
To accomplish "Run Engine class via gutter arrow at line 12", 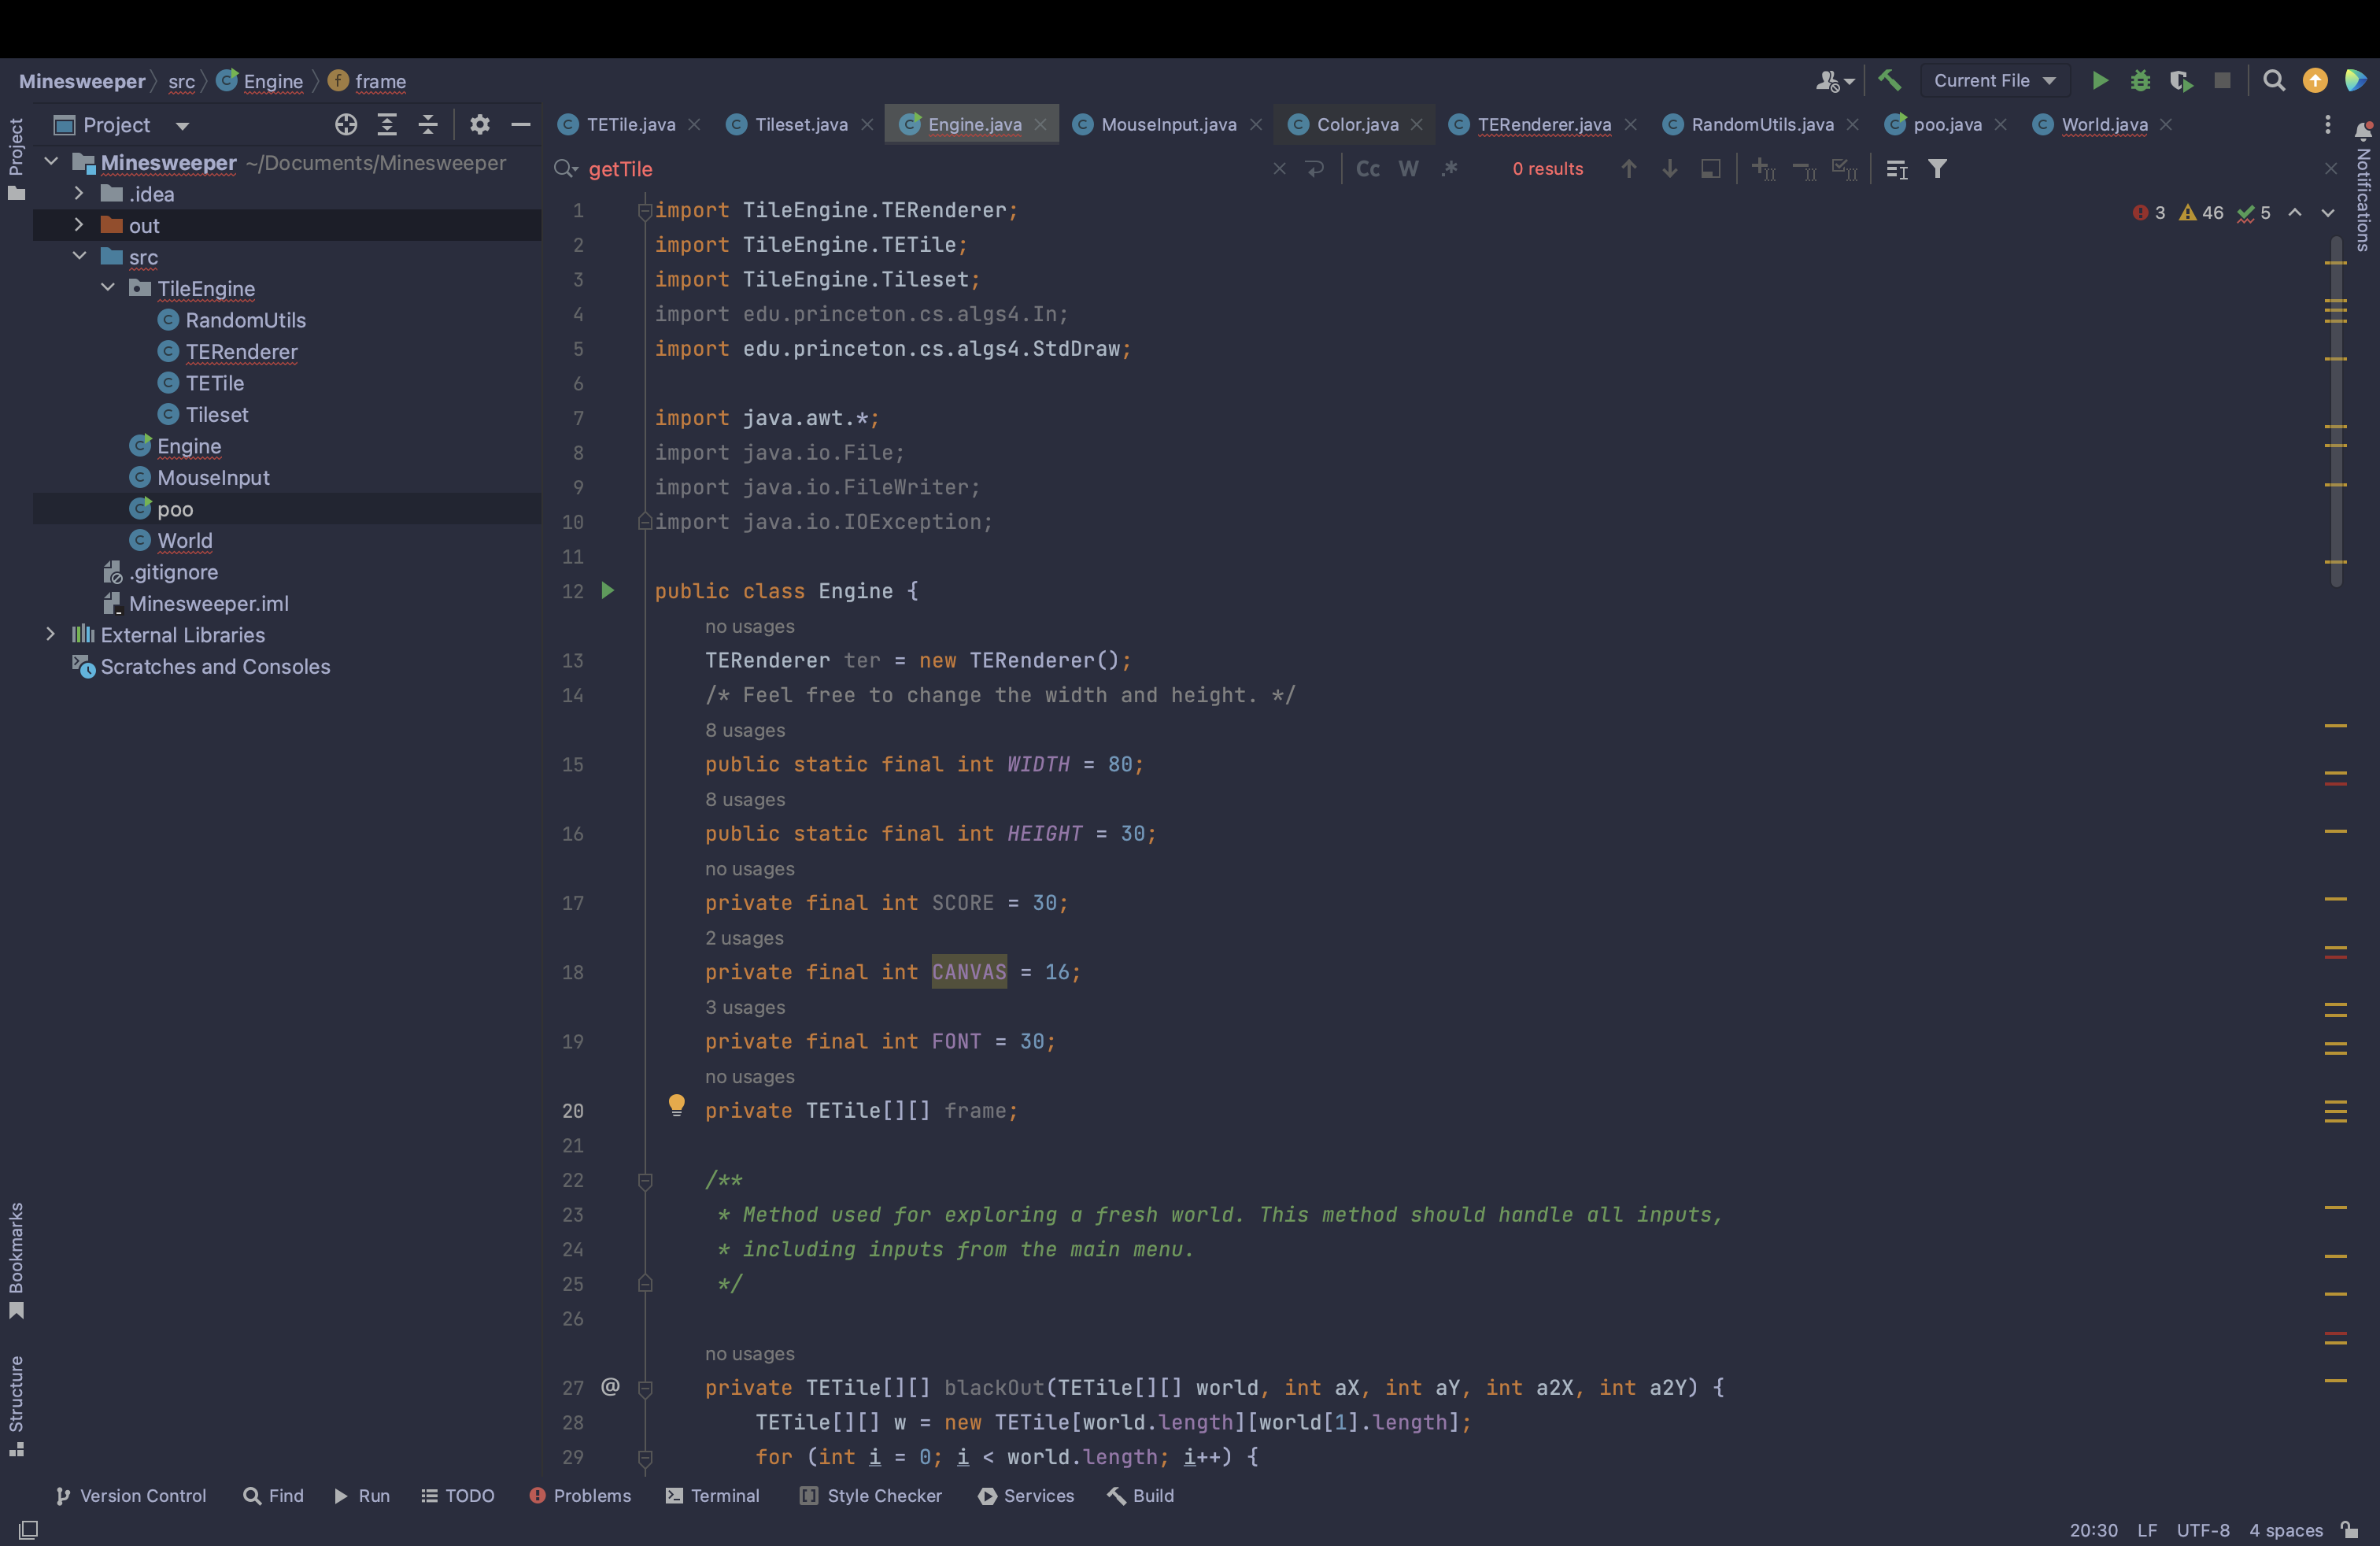I will coord(607,590).
